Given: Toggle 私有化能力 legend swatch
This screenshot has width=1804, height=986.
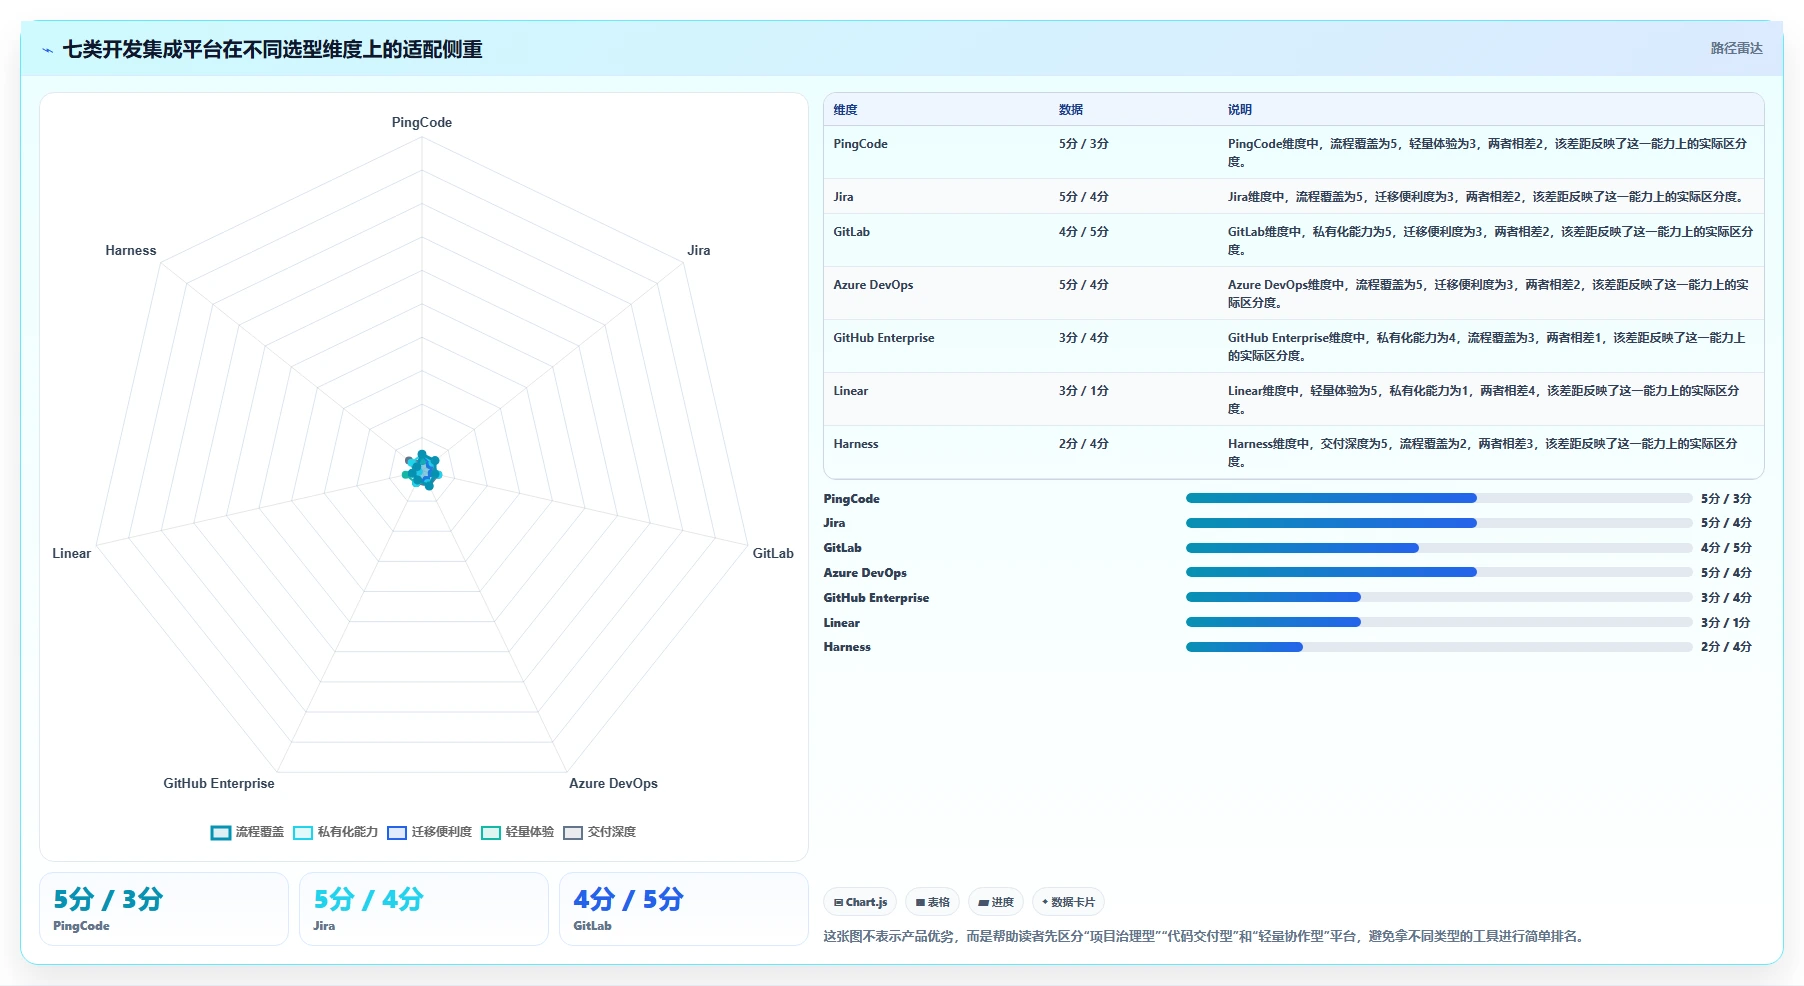Looking at the screenshot, I should [303, 832].
